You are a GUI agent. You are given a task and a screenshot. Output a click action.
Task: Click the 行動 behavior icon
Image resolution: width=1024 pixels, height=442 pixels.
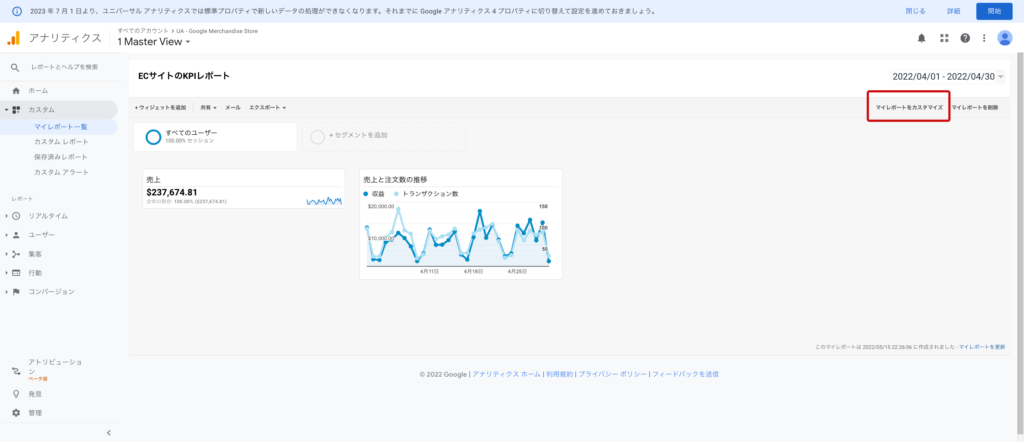pos(16,273)
